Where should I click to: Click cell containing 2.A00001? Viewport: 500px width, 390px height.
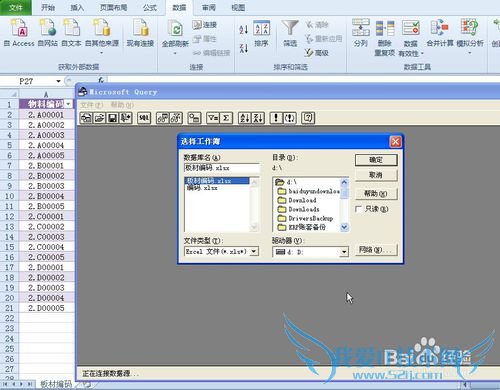pos(46,115)
